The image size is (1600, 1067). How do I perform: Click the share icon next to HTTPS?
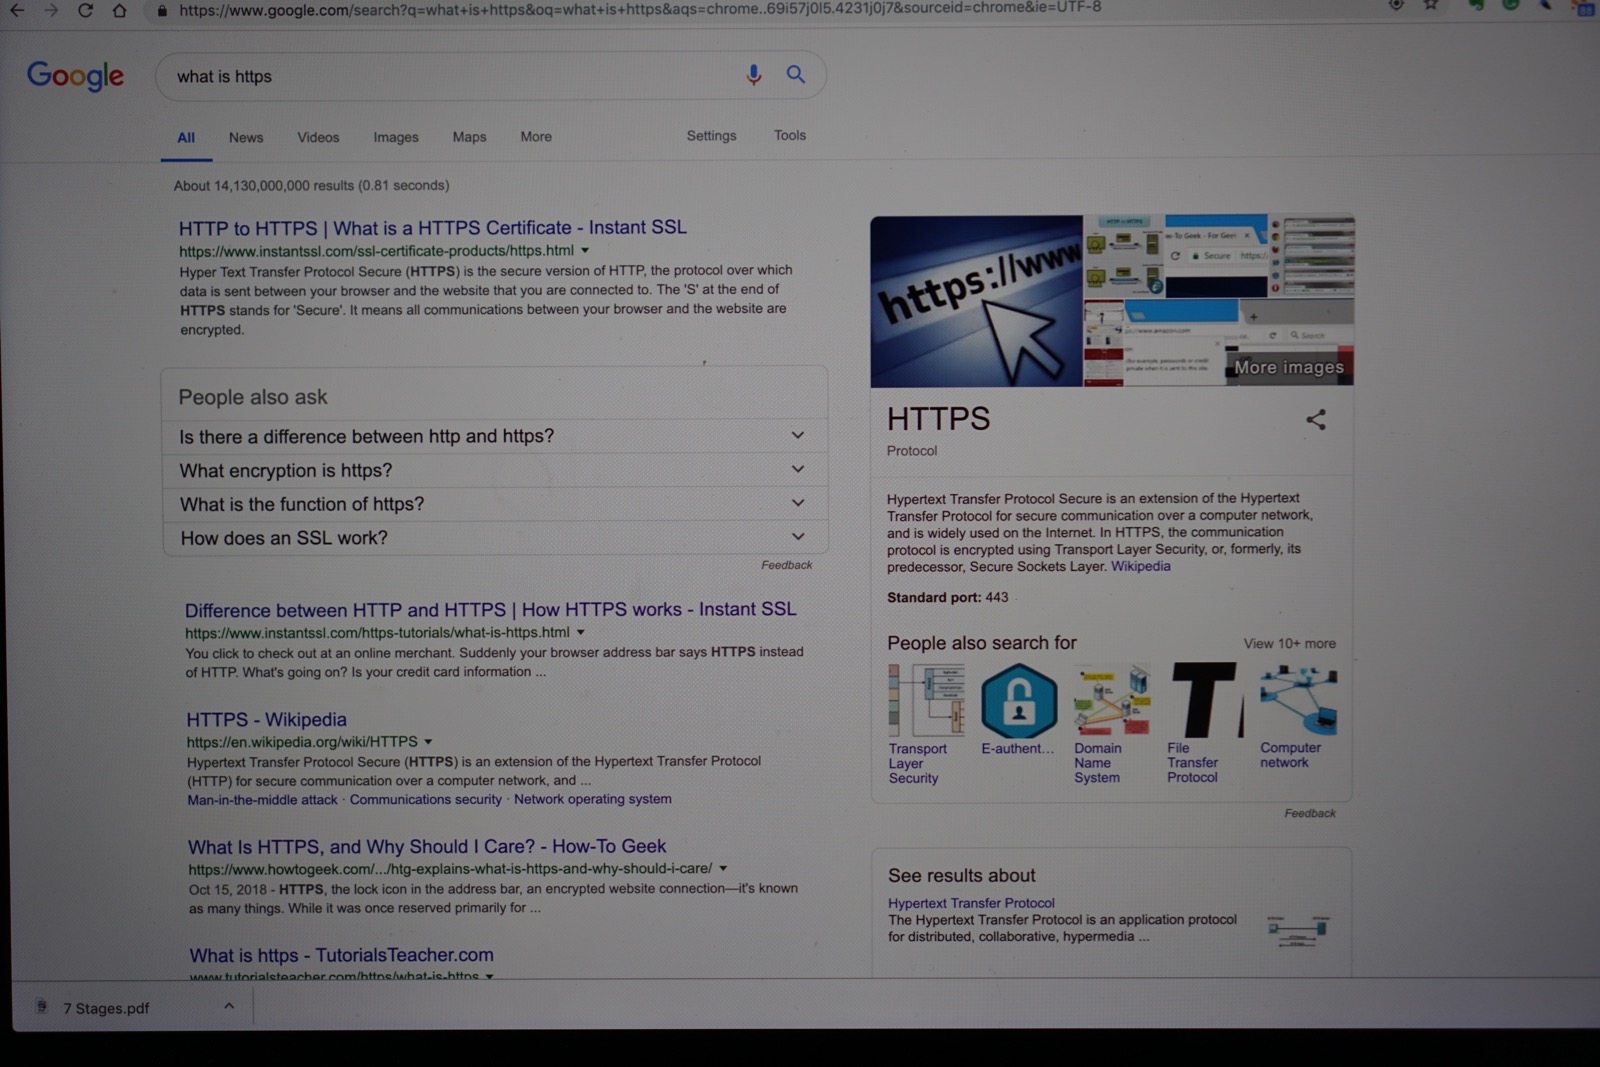tap(1315, 420)
